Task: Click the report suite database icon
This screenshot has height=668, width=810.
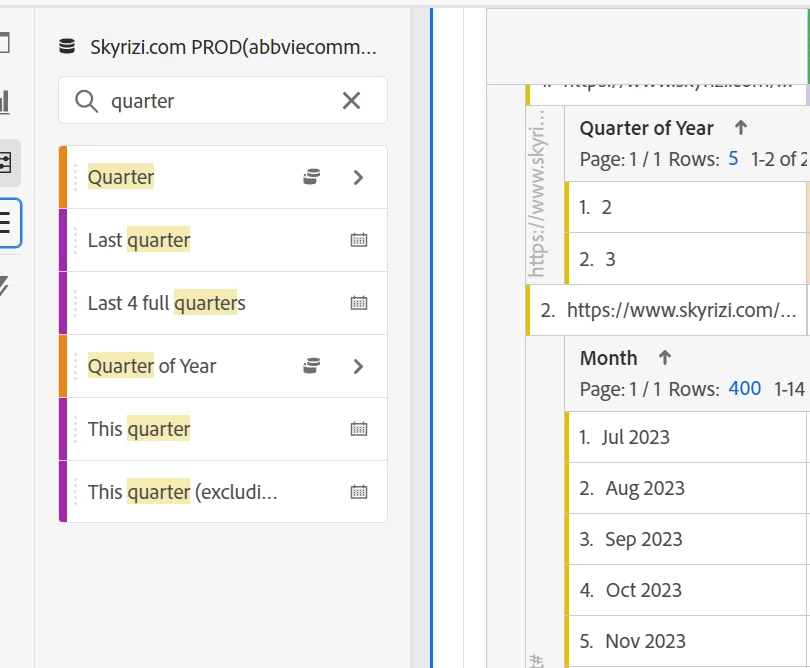Action: (x=67, y=46)
